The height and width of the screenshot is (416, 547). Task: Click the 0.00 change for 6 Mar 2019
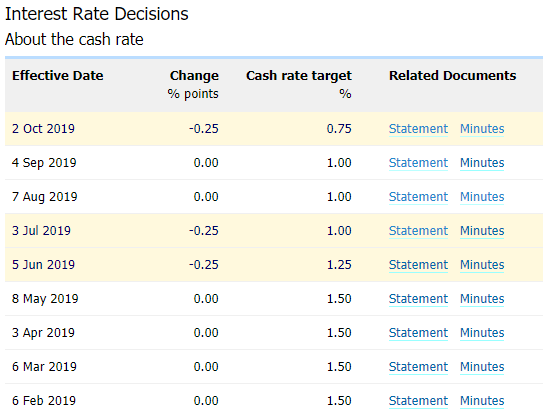coord(206,367)
